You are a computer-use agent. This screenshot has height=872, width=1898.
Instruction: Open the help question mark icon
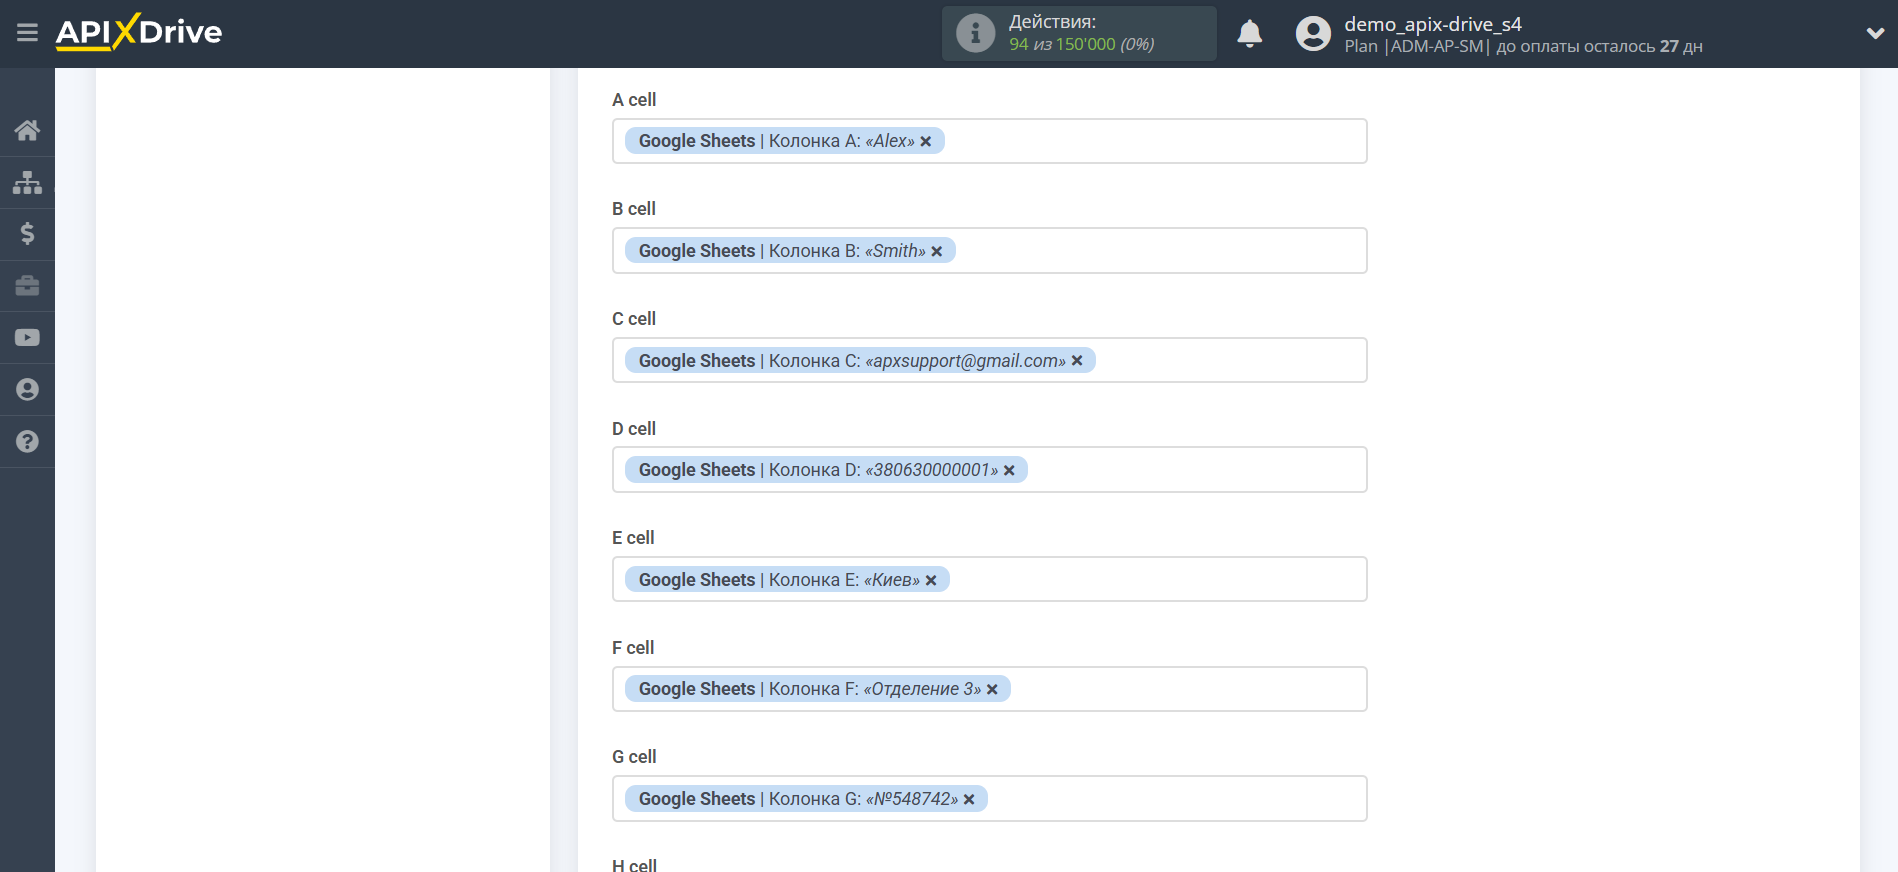(x=27, y=441)
